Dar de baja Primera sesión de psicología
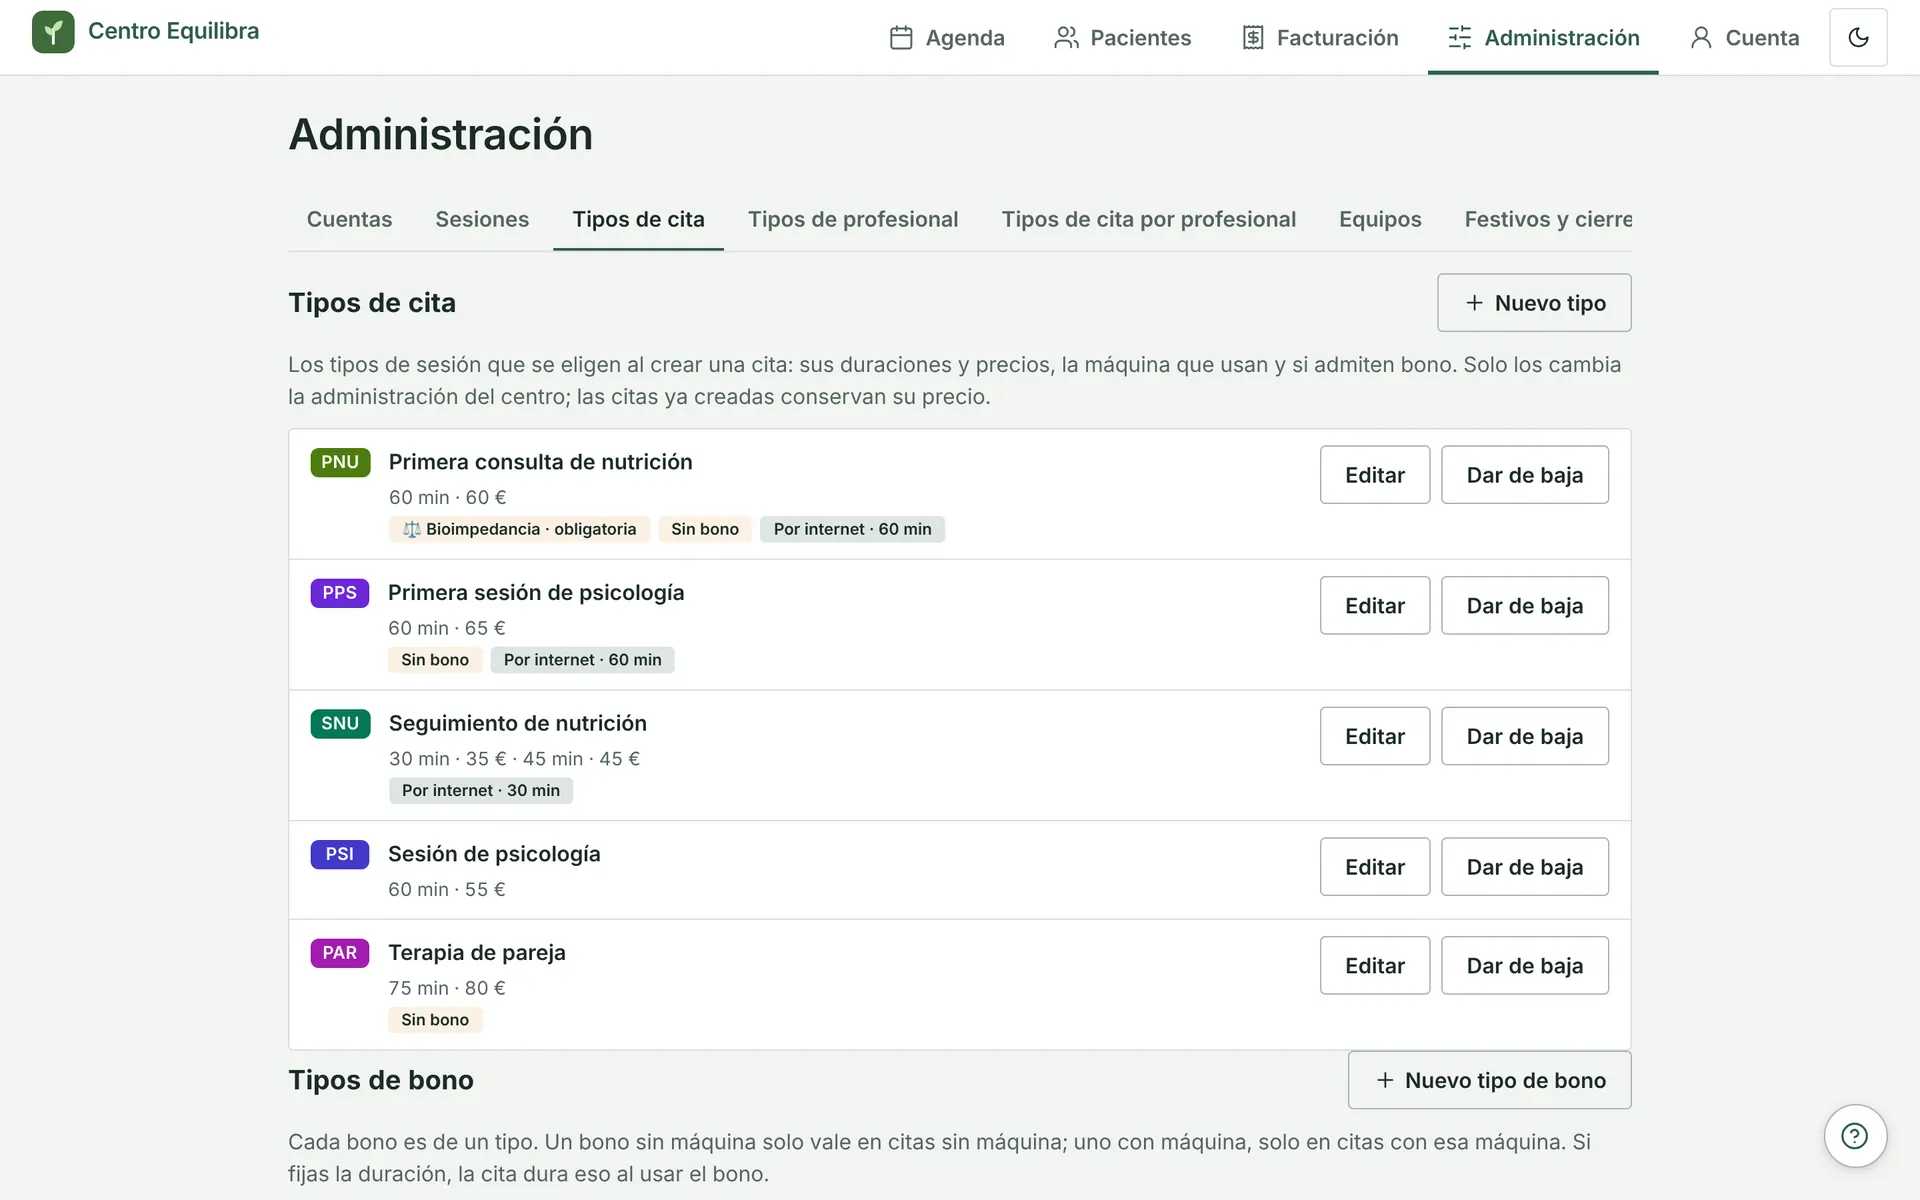 [x=1524, y=606]
